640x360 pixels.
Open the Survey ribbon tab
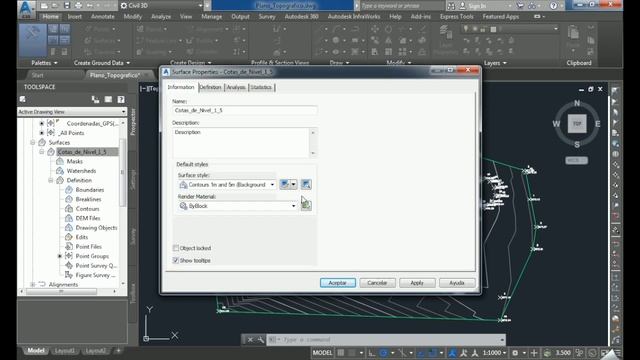(267, 17)
